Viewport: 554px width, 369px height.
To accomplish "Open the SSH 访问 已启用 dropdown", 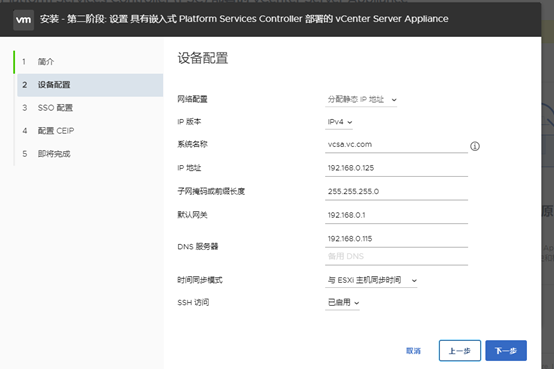I will pyautogui.click(x=342, y=303).
